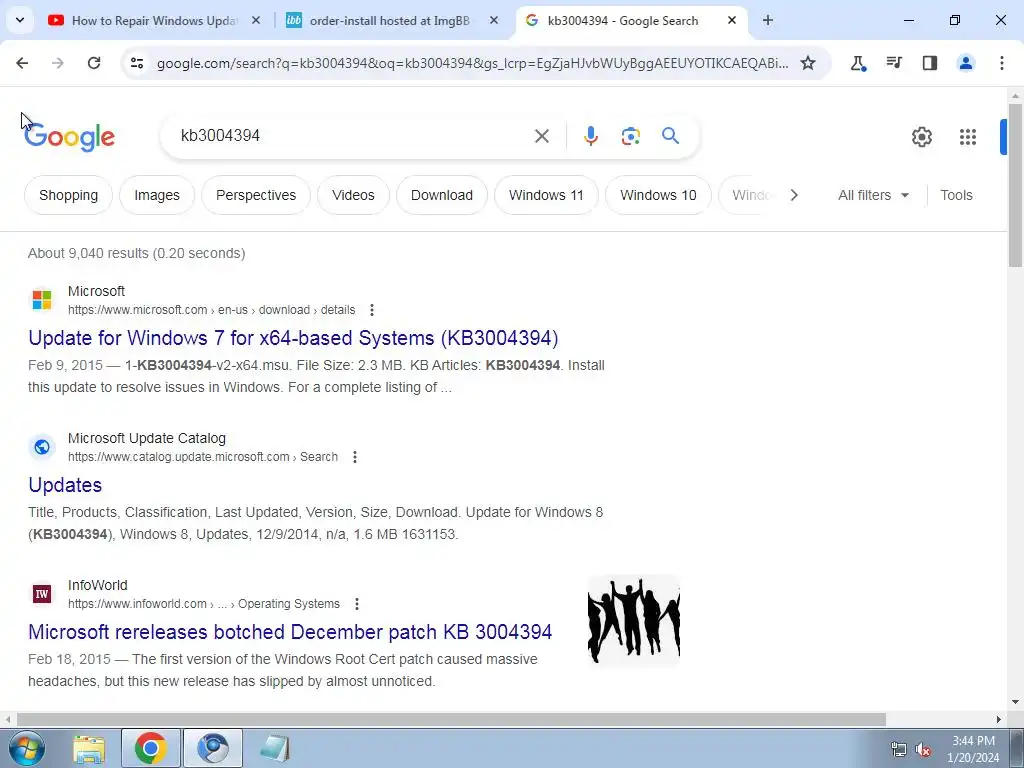Open site information icon in address bar
Viewport: 1024px width, 768px height.
click(137, 63)
